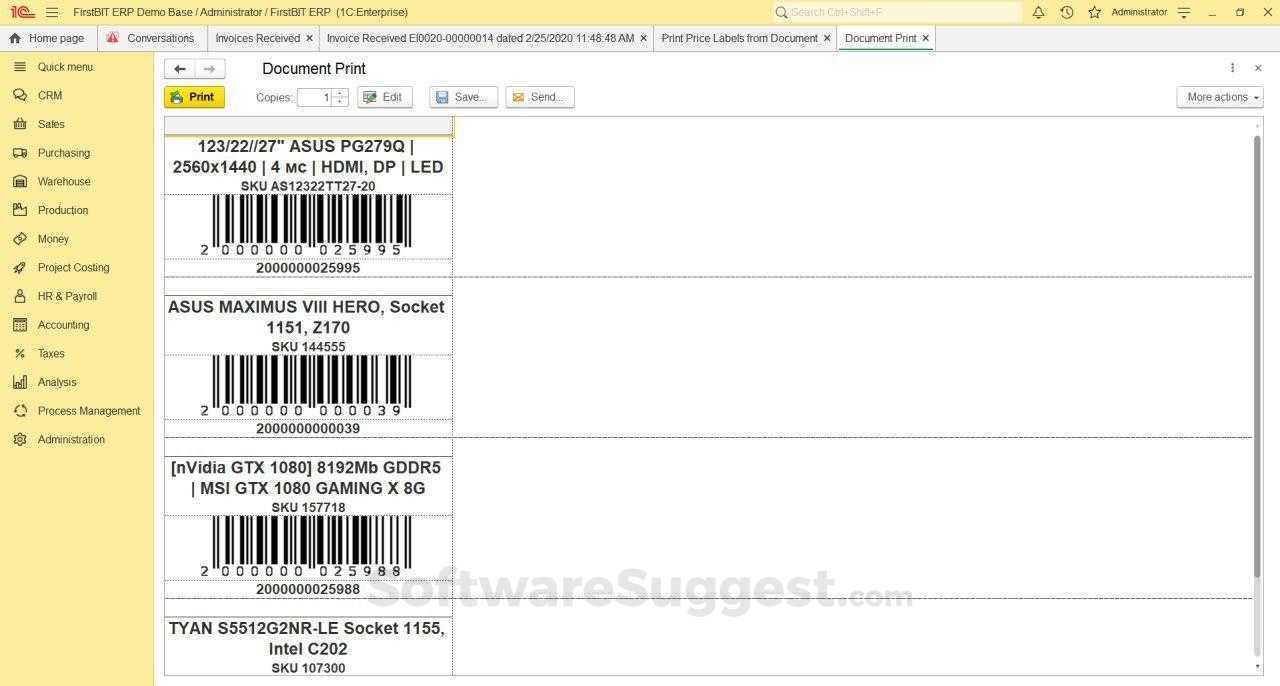Image resolution: width=1280 pixels, height=686 pixels.
Task: Open Invoice Received EI0020-00000014 tab
Action: [x=480, y=38]
